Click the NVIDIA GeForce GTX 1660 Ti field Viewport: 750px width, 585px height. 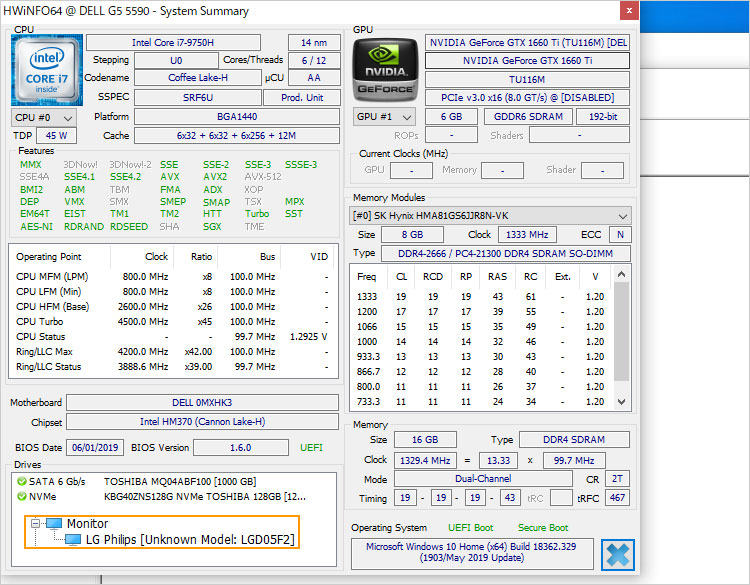(x=526, y=60)
